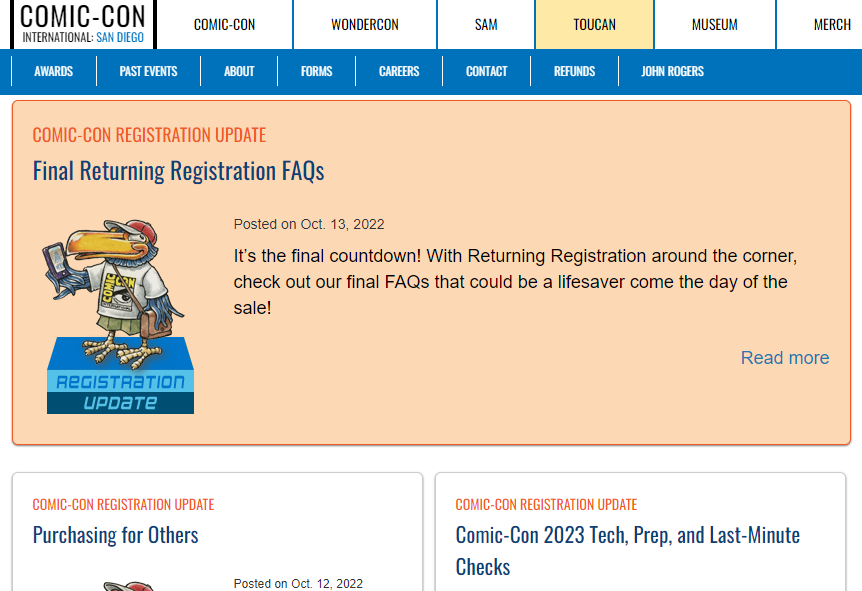Select the Posted on Oct. 13, 2022 text

309,224
